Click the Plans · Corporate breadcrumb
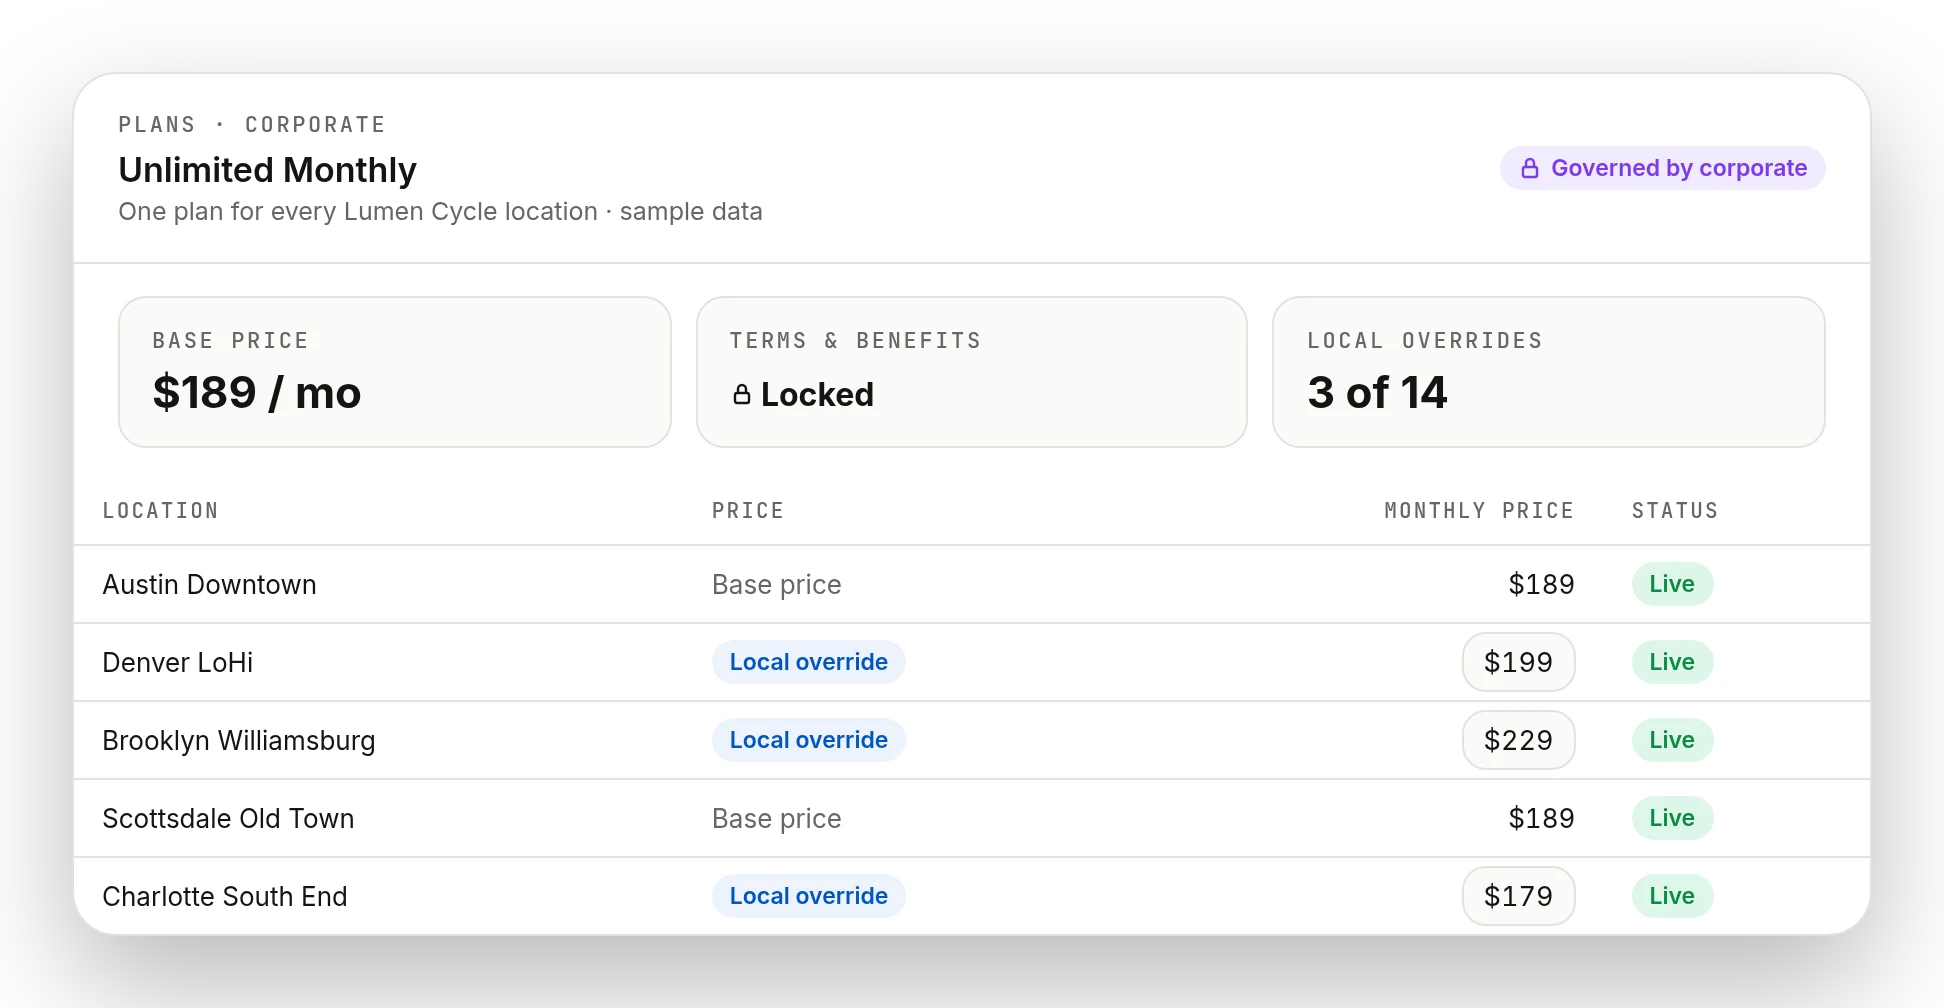 pyautogui.click(x=252, y=125)
